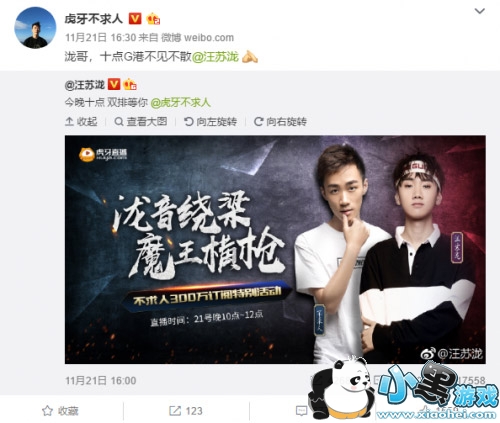Click the 泷音绕梁 promotional poster image
500x423 pixels.
point(275,249)
